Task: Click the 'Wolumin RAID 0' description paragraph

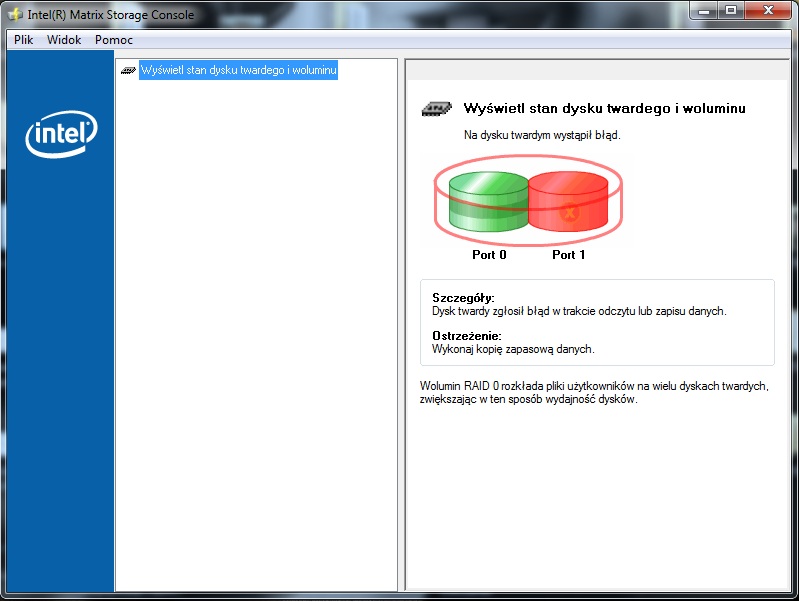Action: tap(594, 392)
